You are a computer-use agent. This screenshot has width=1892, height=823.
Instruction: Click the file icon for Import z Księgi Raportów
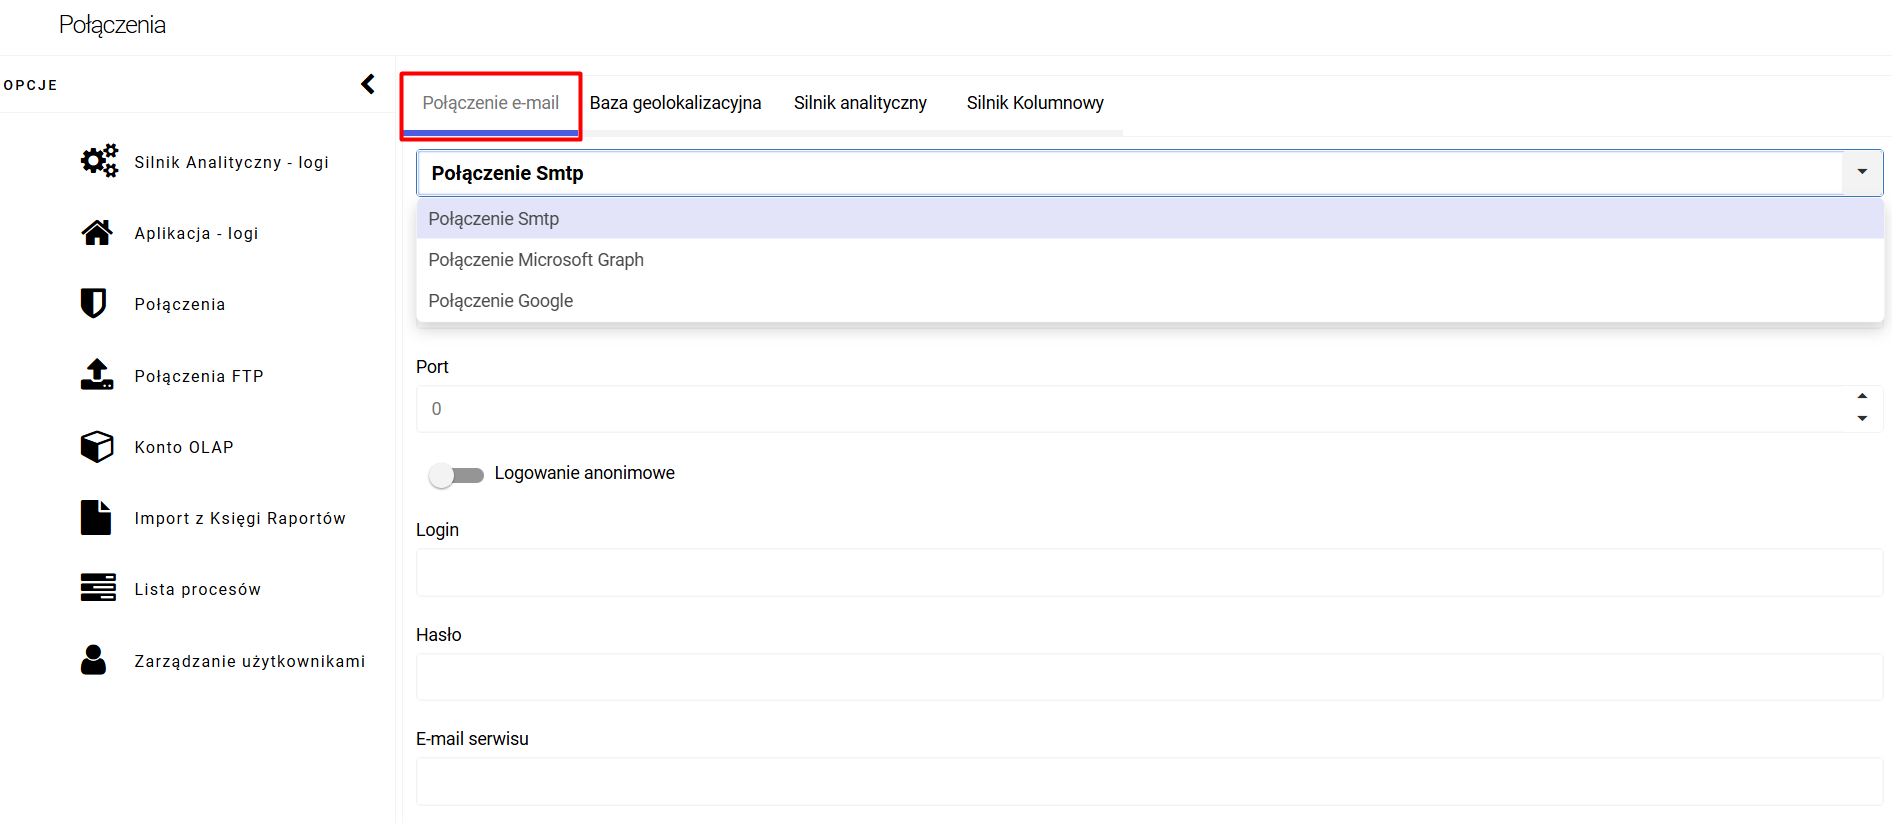click(x=96, y=518)
